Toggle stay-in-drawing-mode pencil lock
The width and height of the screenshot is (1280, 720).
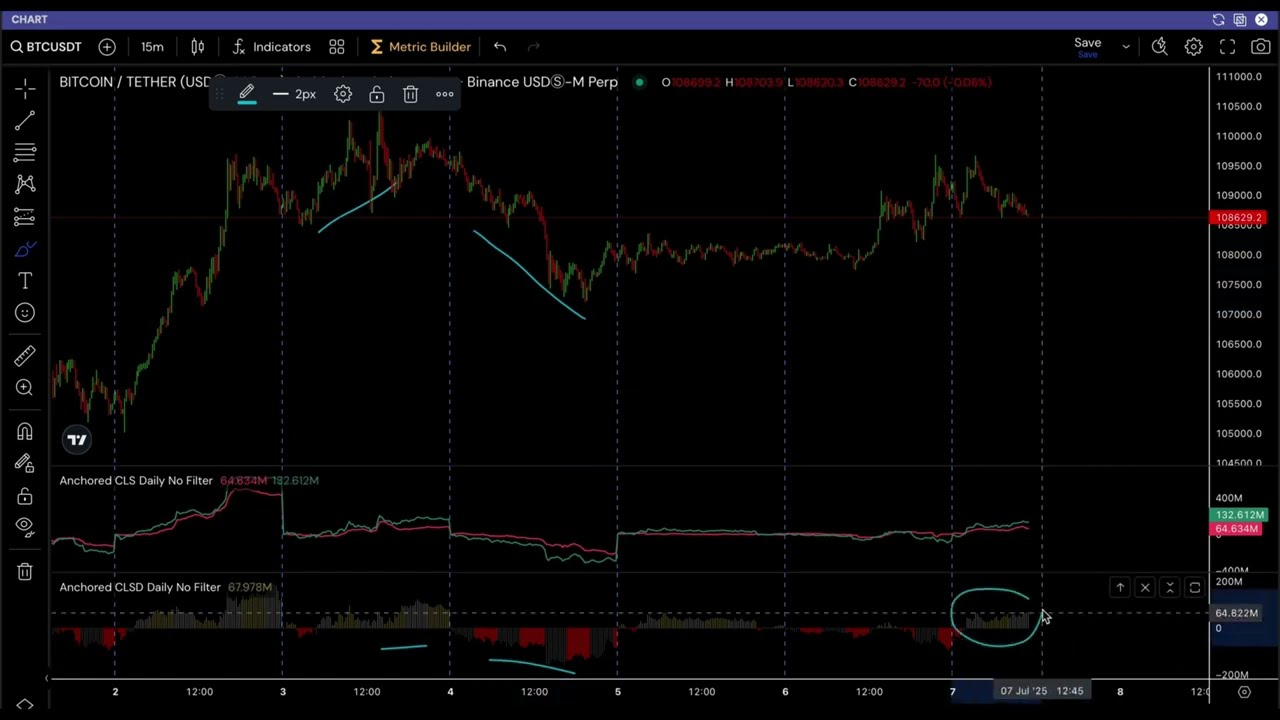[x=25, y=463]
